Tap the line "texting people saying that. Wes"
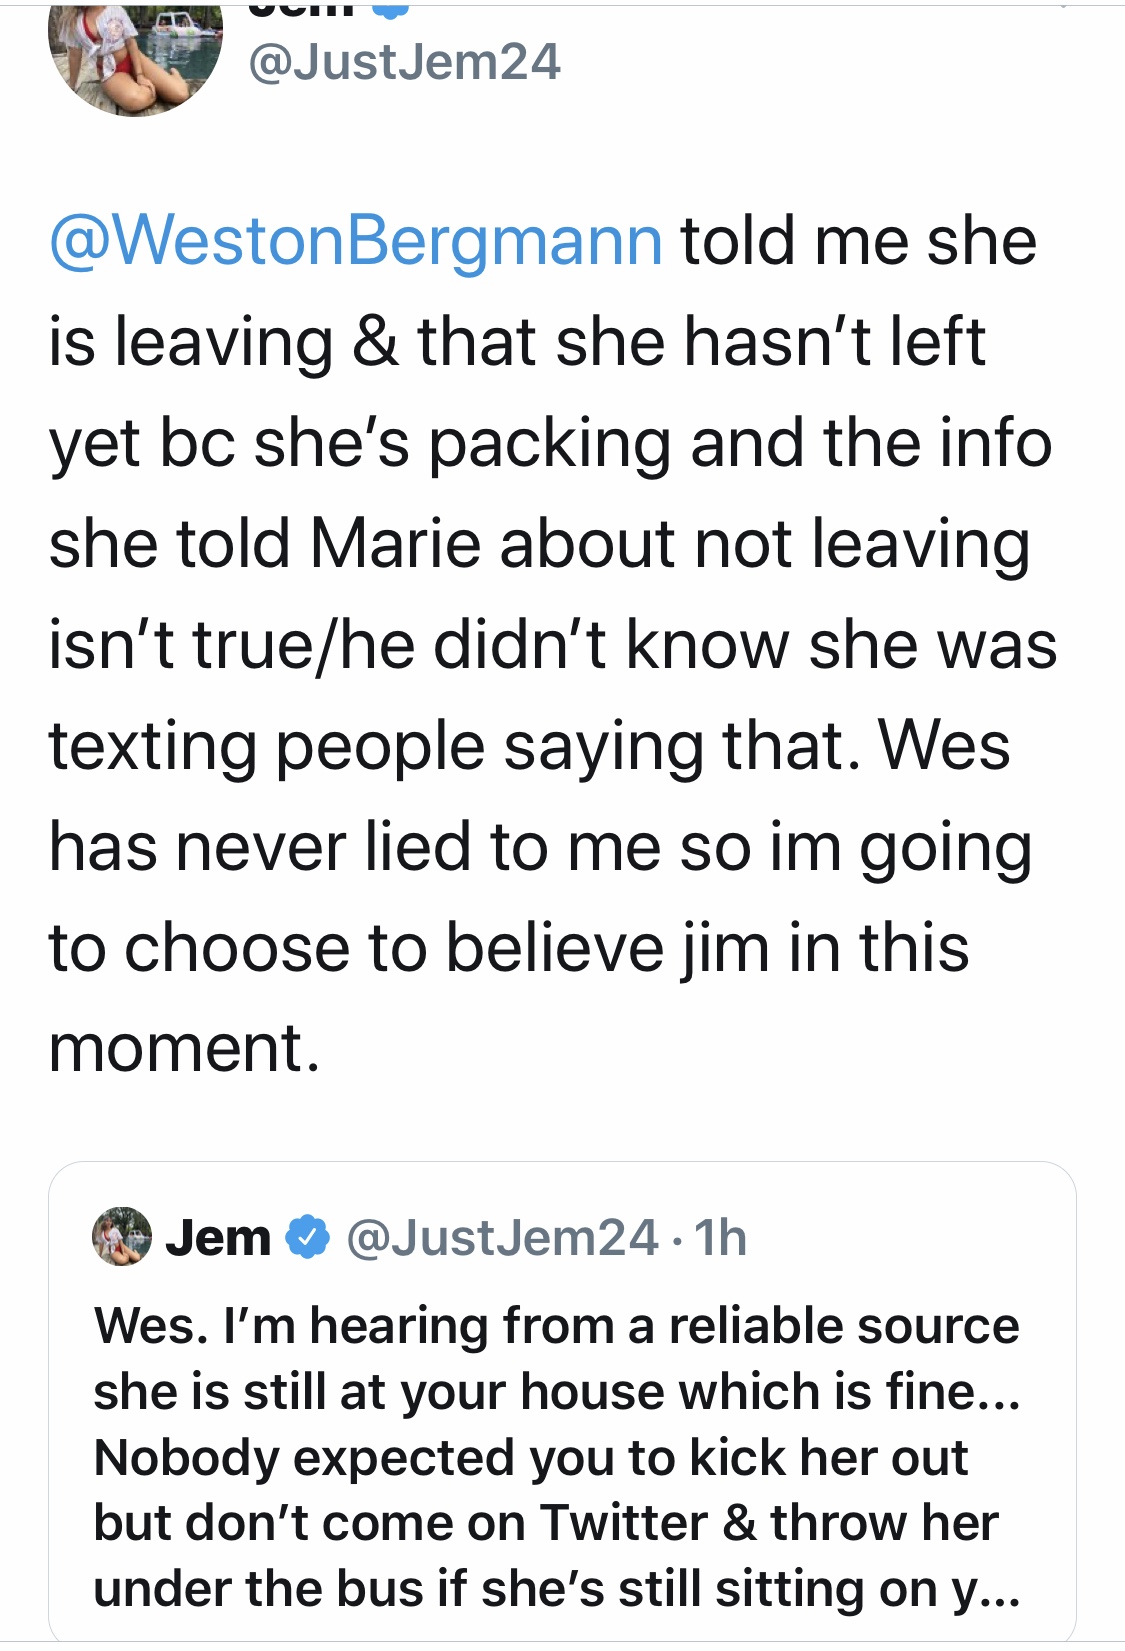This screenshot has width=1125, height=1651. [529, 746]
